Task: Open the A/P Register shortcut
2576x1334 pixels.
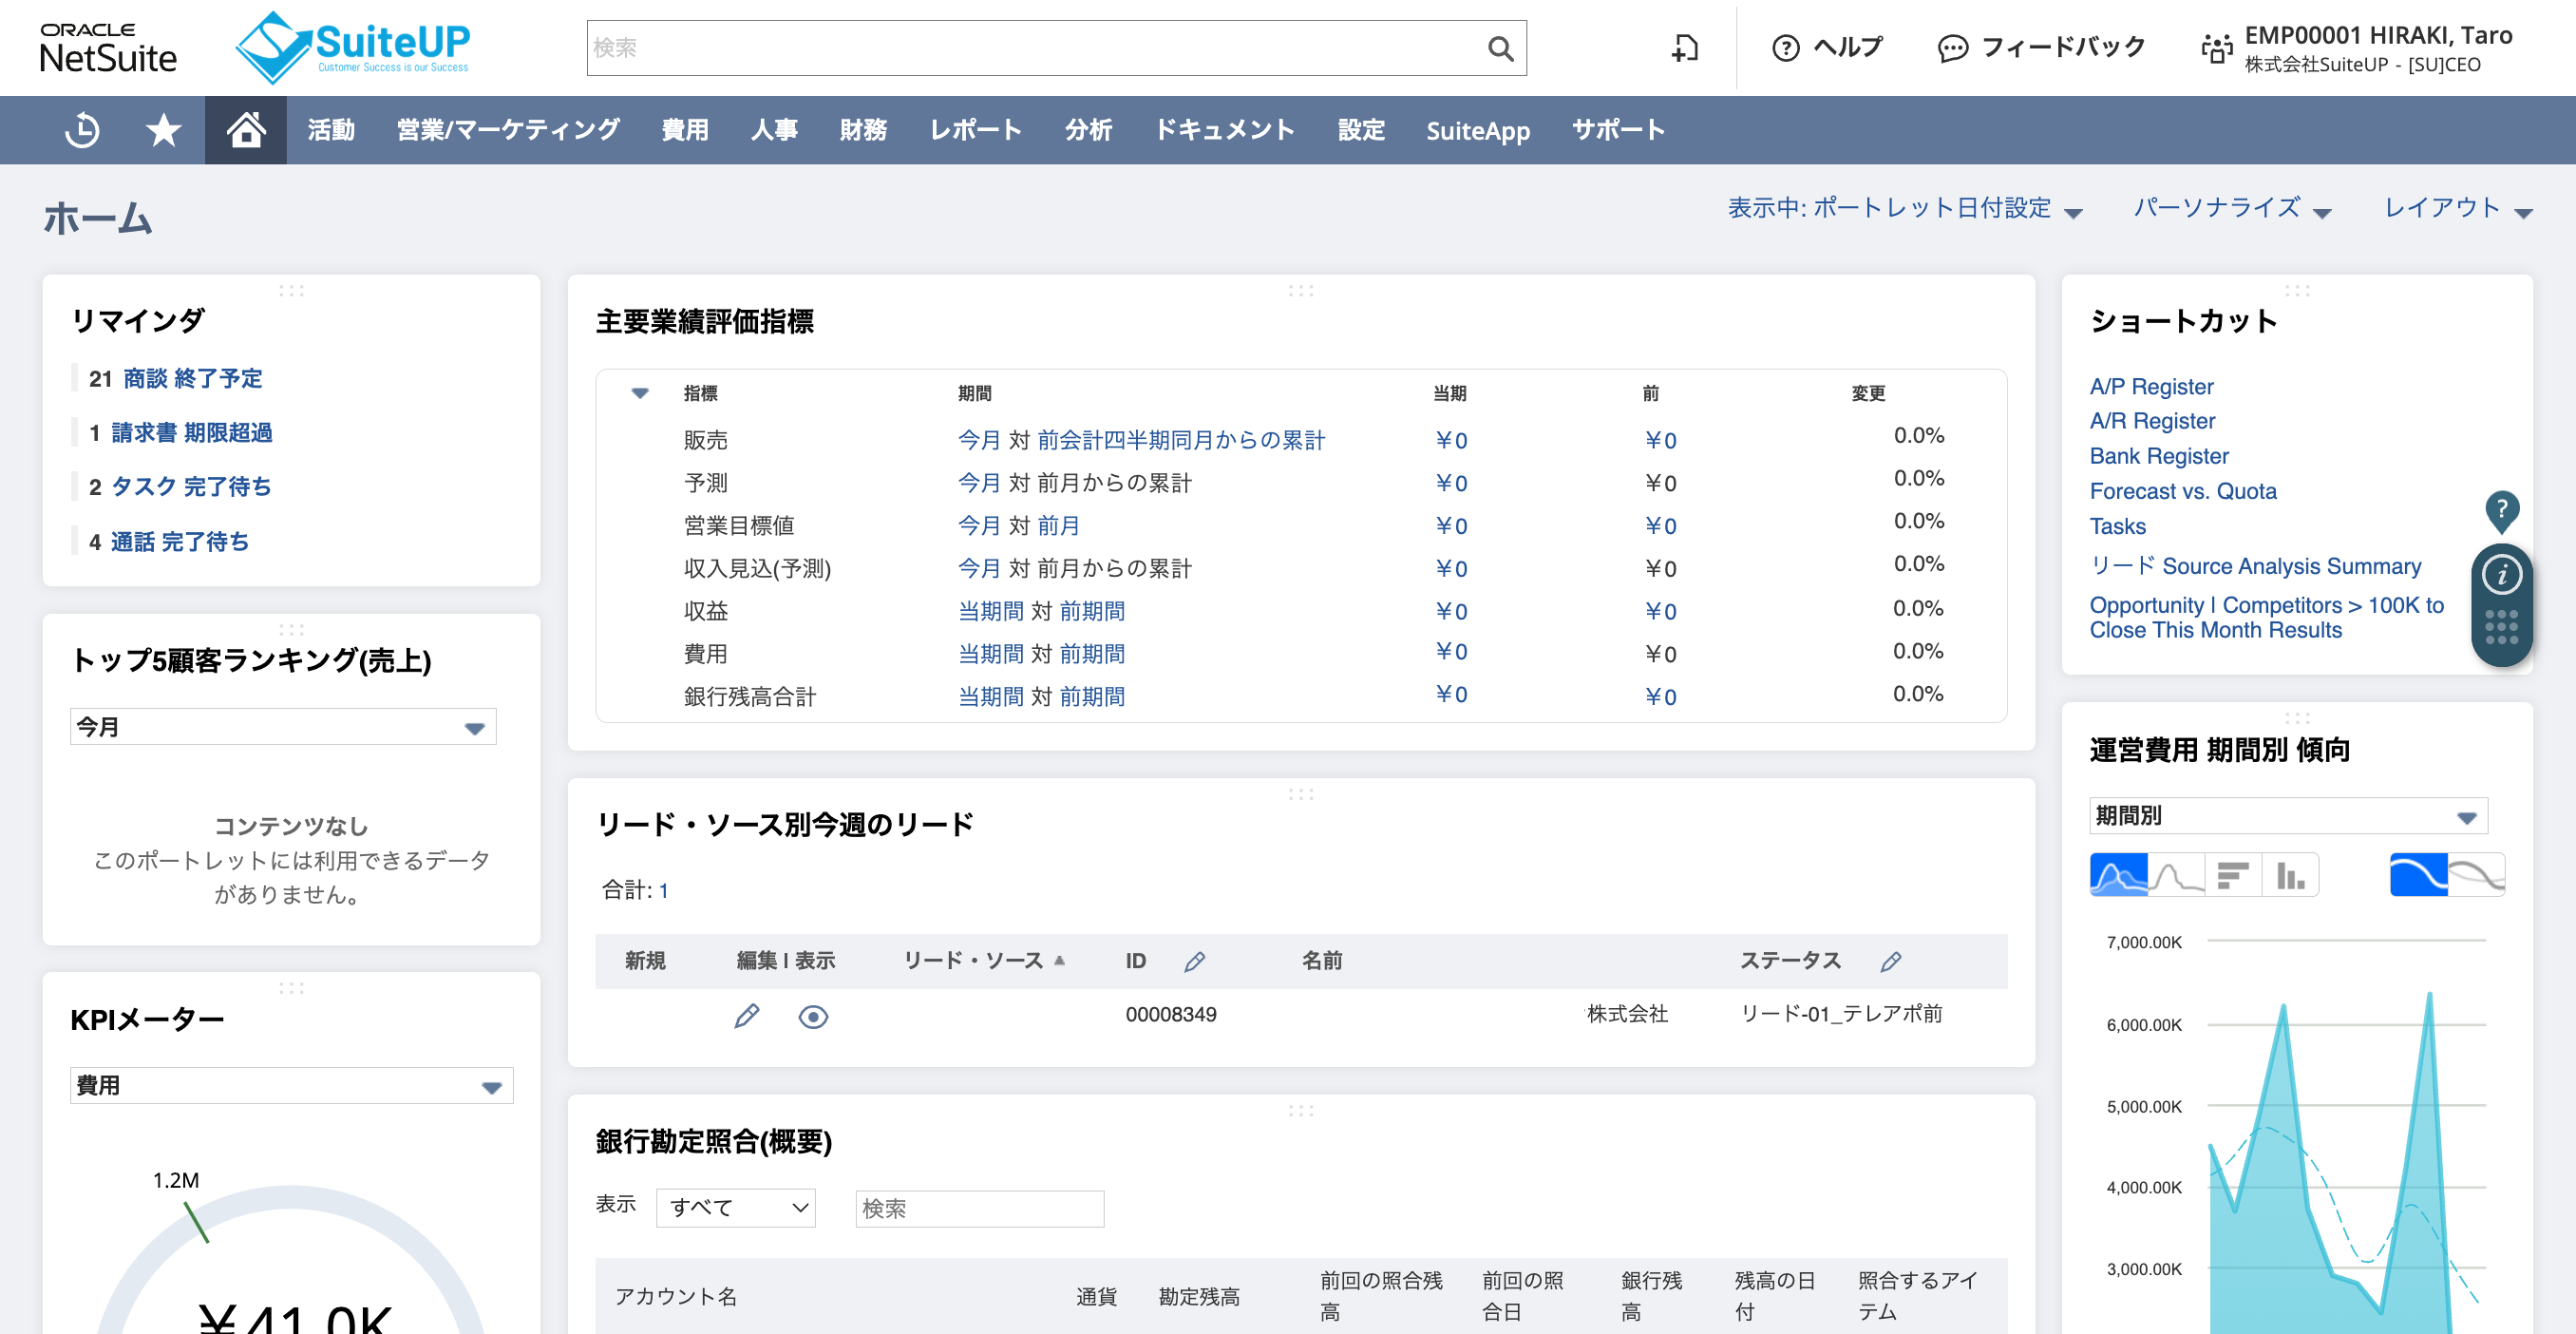Action: [x=2151, y=387]
